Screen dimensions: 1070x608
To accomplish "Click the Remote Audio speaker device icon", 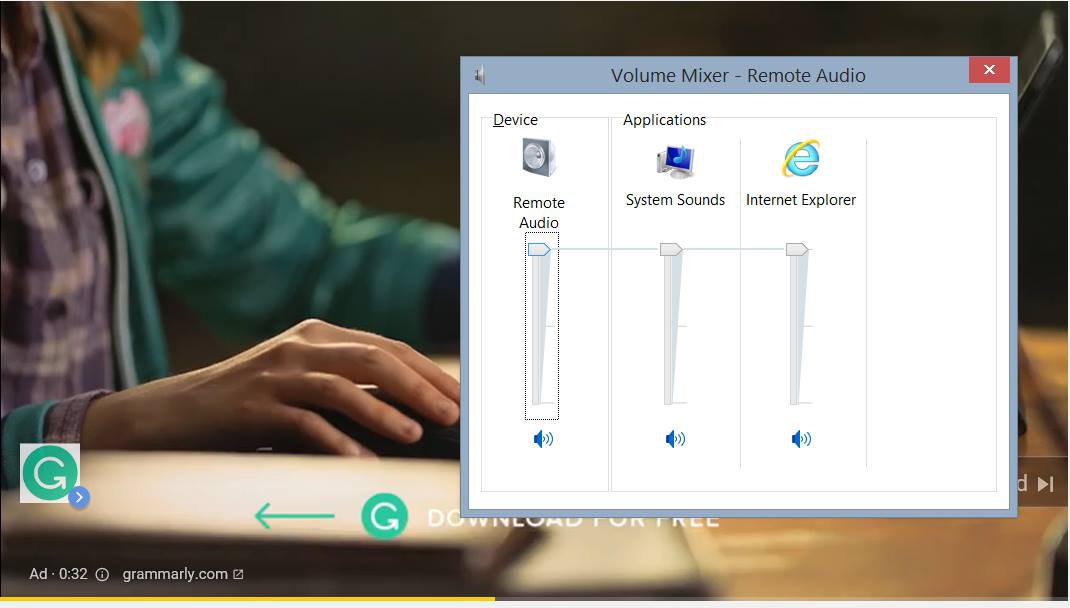I will [539, 158].
